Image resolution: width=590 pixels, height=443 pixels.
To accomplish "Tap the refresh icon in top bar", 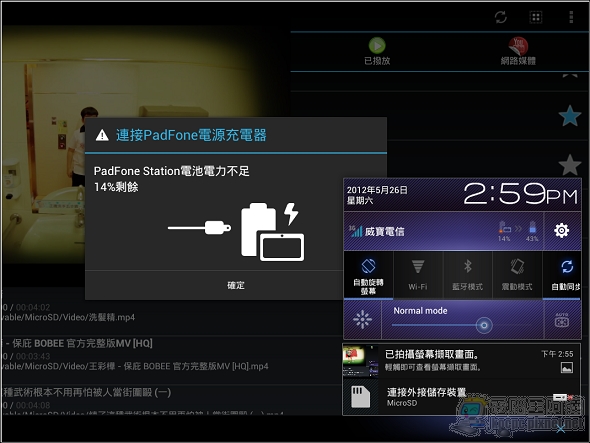I will [x=500, y=17].
